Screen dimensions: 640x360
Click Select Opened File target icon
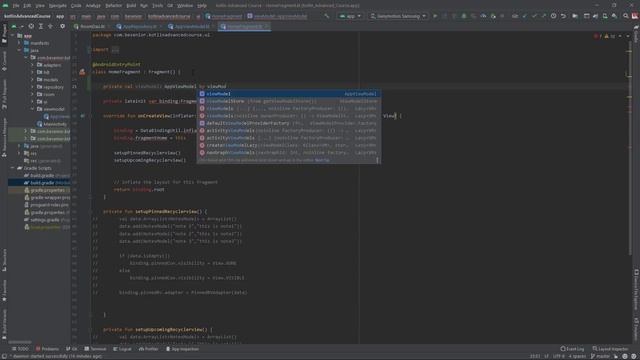pyautogui.click(x=31, y=26)
